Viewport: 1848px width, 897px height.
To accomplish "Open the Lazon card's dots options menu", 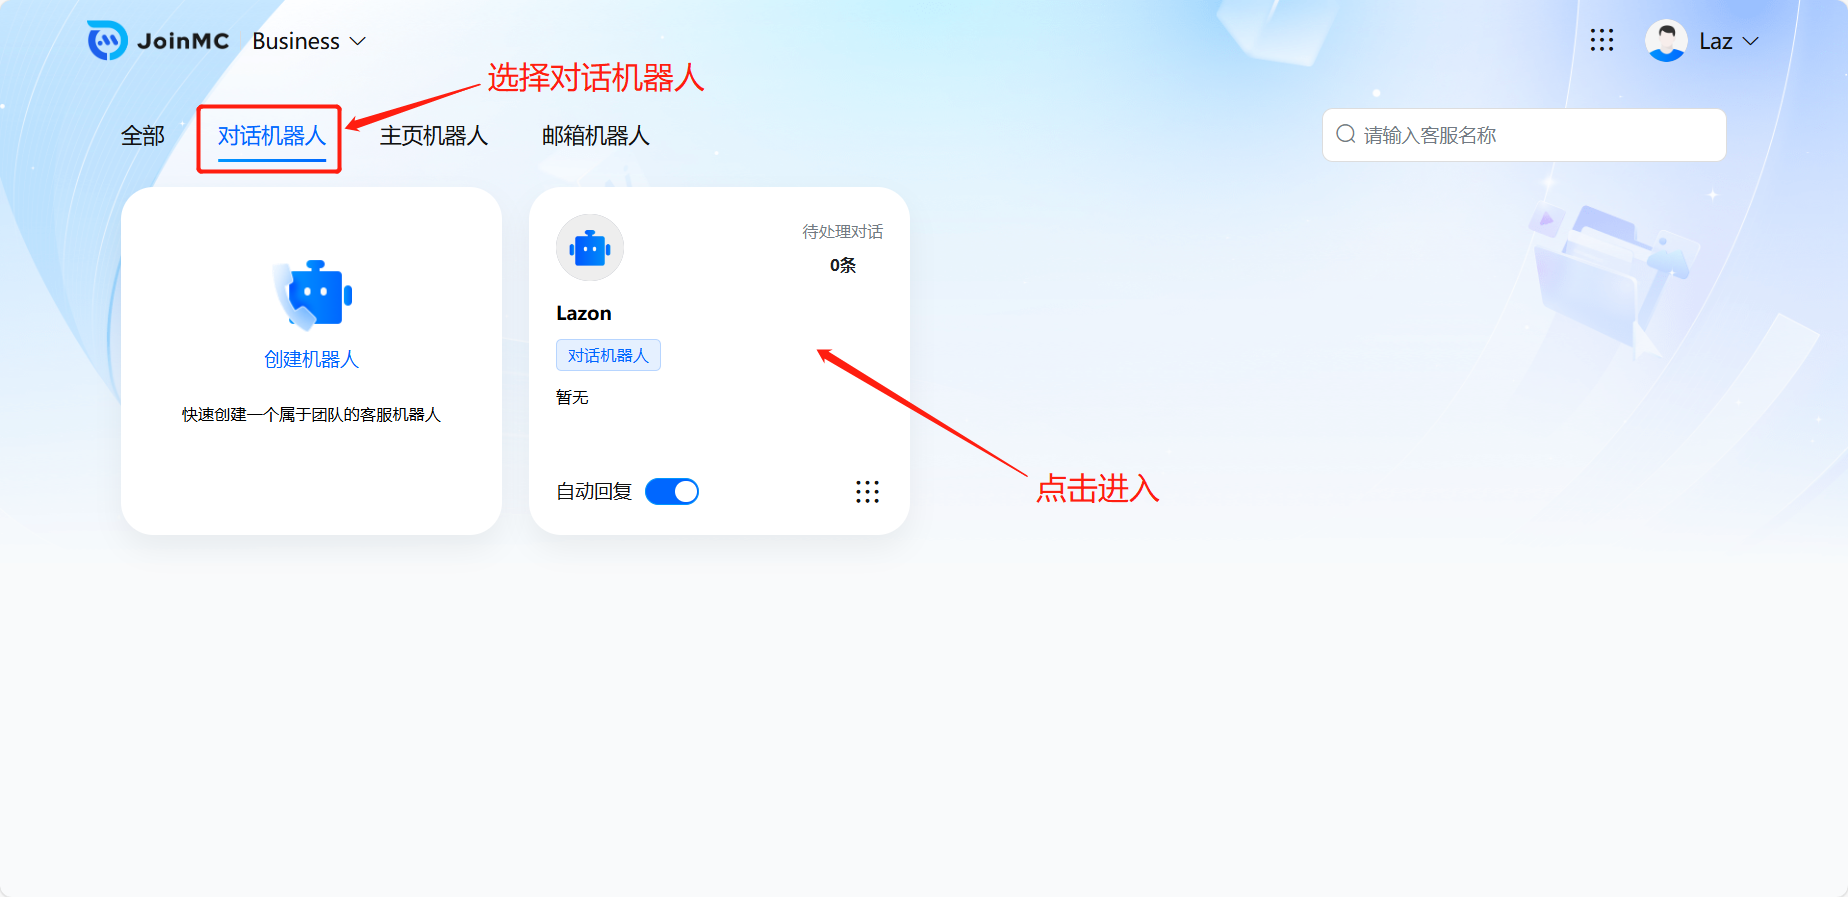I will click(x=867, y=492).
